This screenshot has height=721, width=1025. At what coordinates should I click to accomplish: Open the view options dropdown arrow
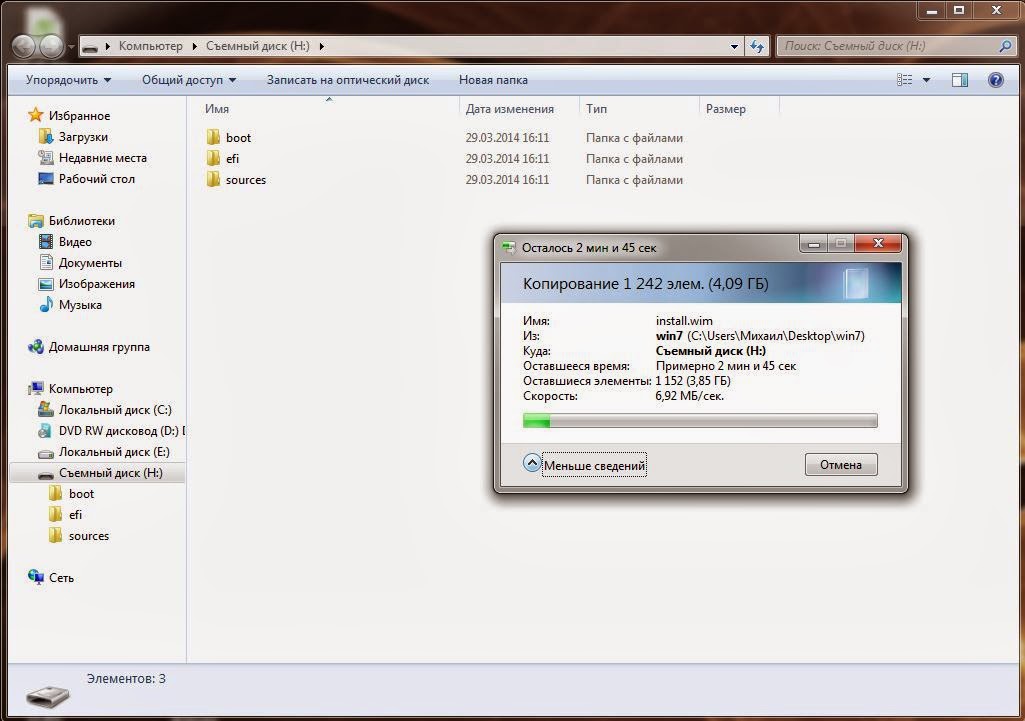[x=926, y=80]
